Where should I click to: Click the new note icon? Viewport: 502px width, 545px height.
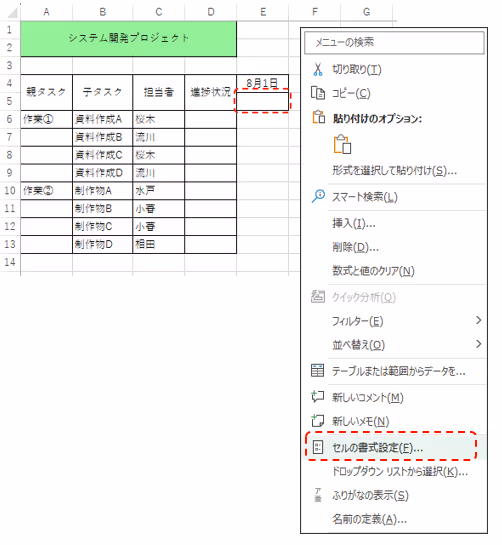pyautogui.click(x=317, y=420)
